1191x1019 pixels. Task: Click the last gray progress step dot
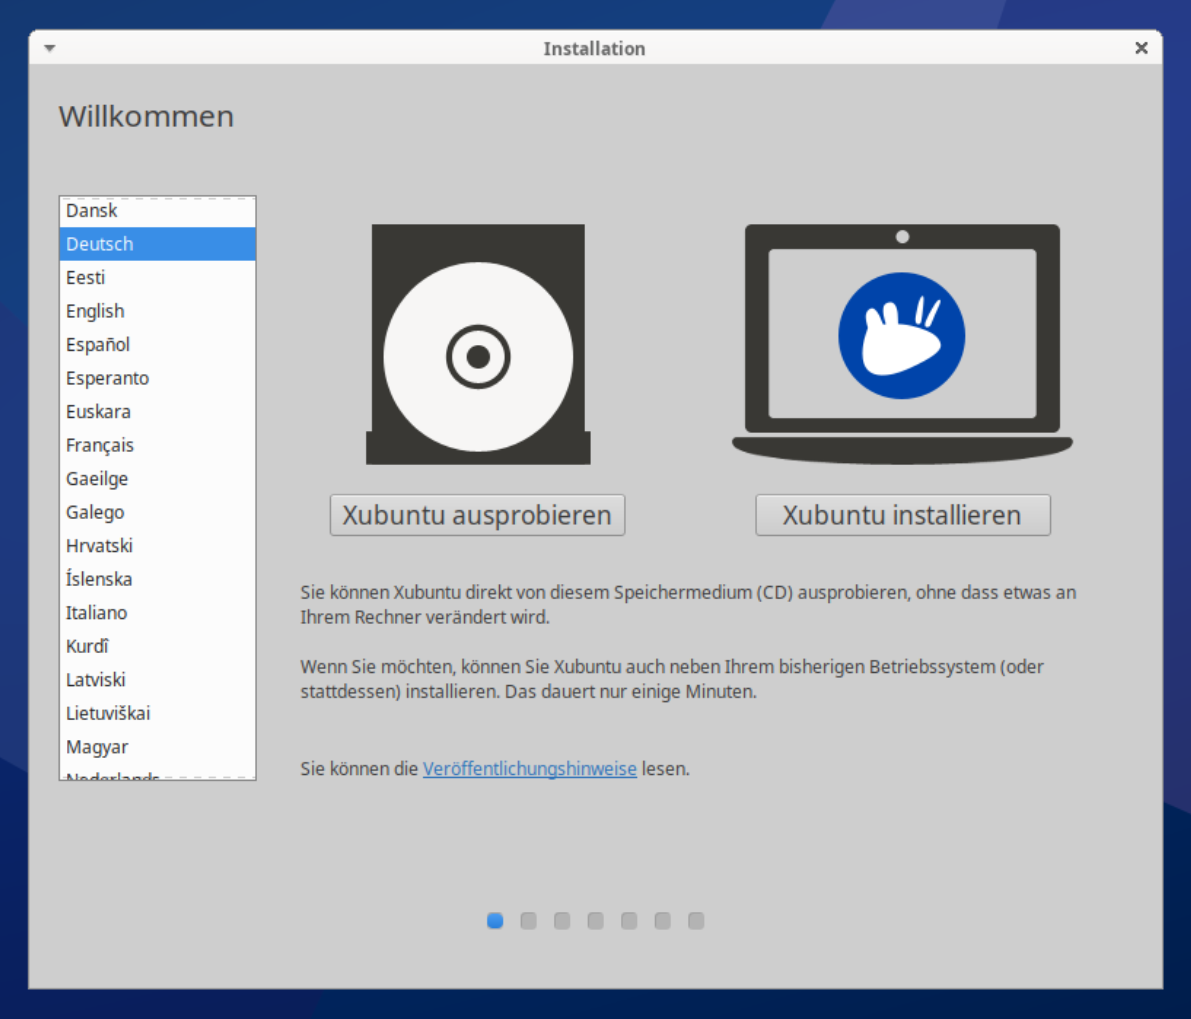pyautogui.click(x=696, y=920)
